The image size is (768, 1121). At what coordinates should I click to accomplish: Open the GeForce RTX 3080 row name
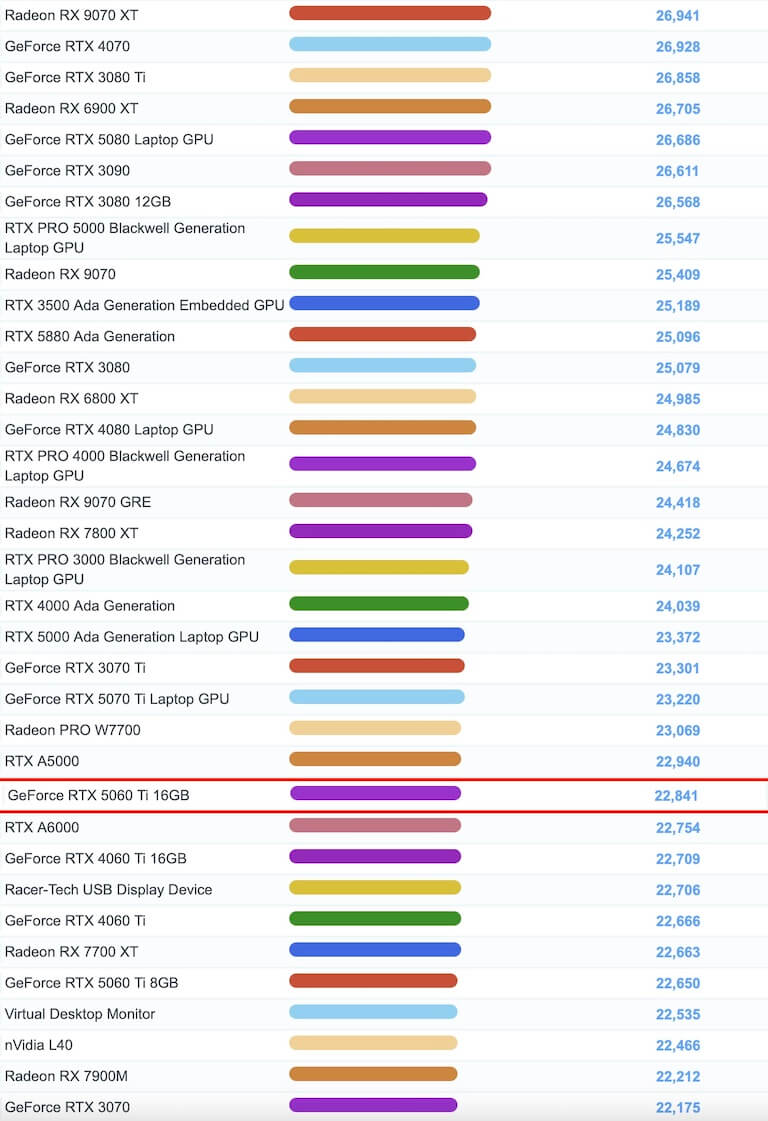pos(67,367)
